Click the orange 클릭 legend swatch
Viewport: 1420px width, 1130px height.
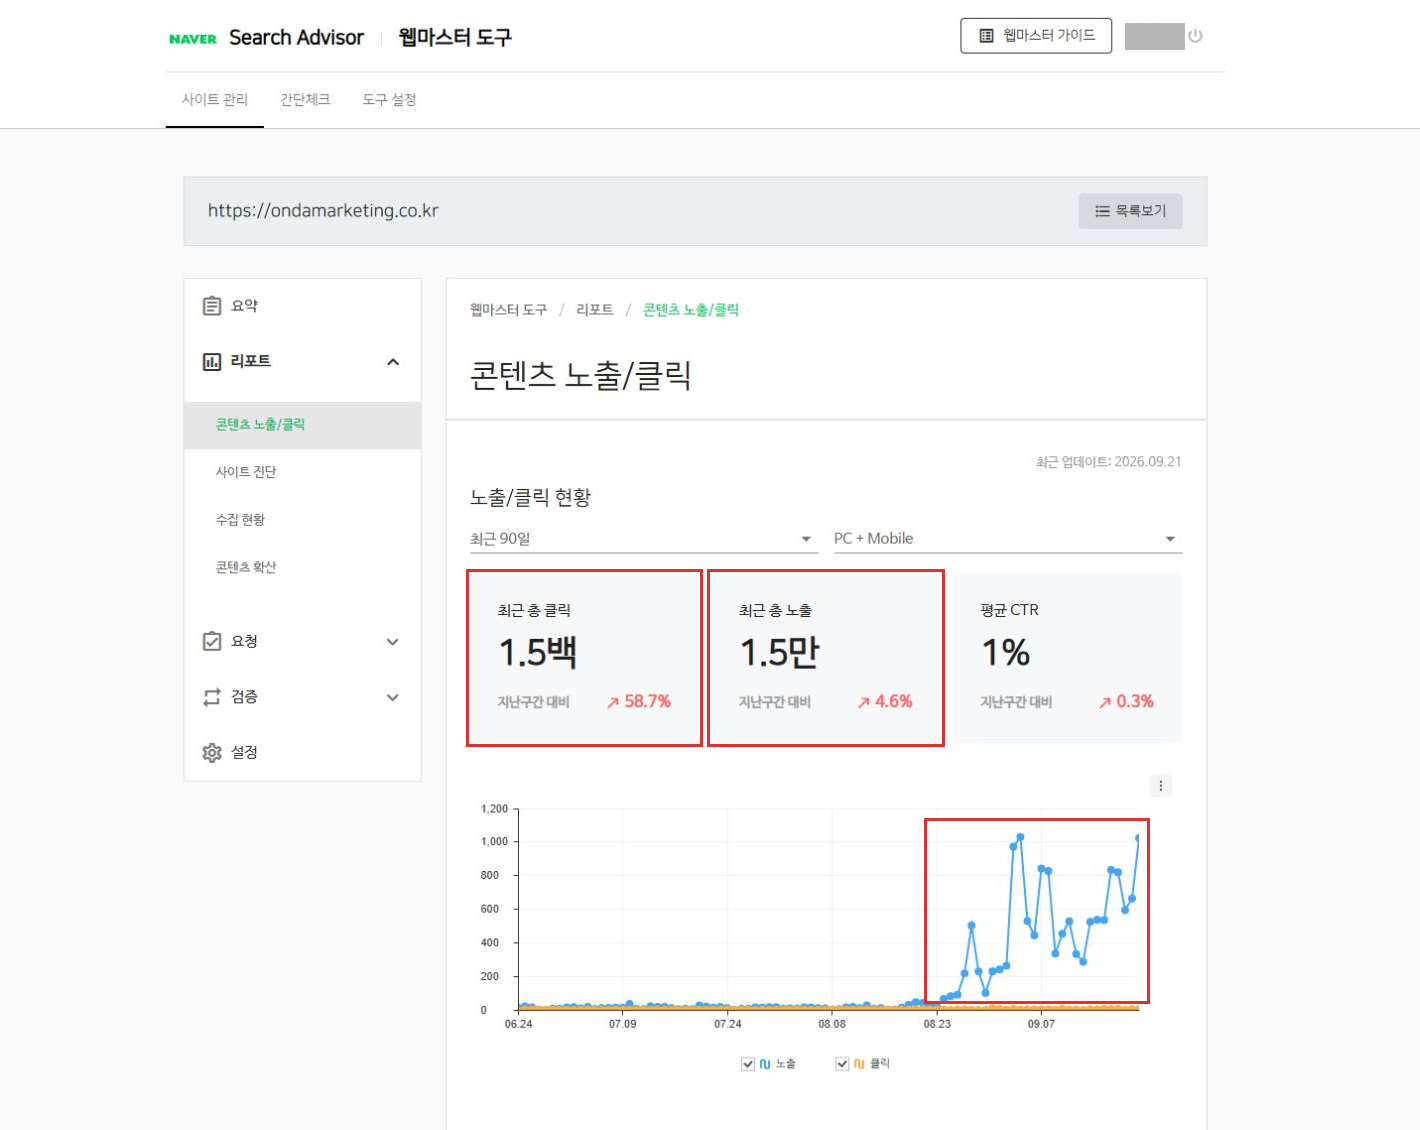(859, 1064)
